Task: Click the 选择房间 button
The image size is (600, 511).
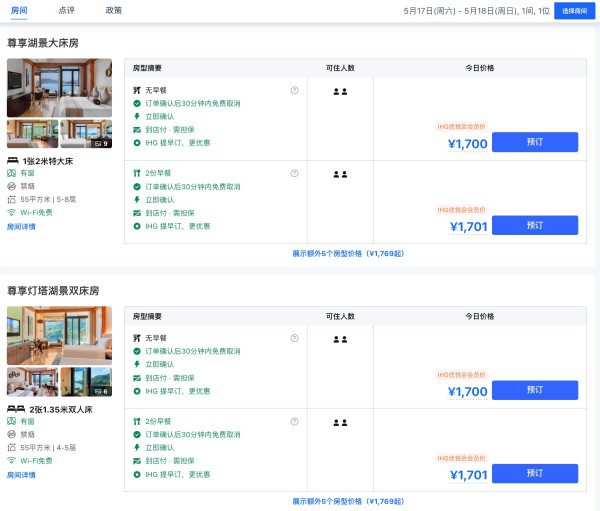Action: (x=574, y=11)
